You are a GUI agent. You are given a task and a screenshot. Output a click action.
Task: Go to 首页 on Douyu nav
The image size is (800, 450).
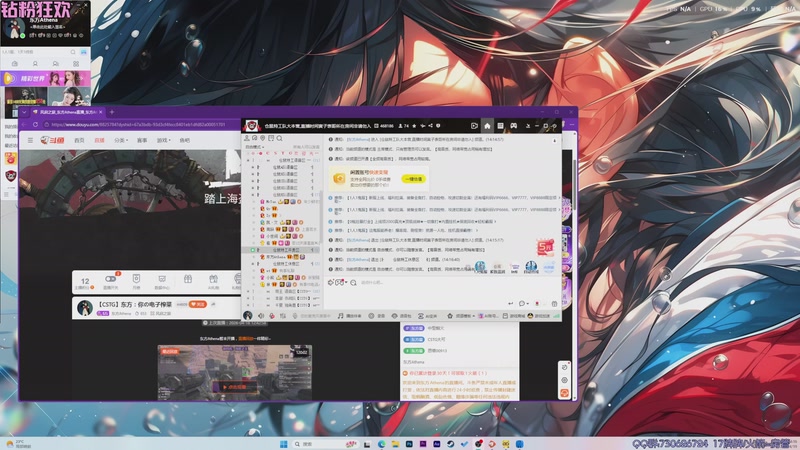pos(79,140)
